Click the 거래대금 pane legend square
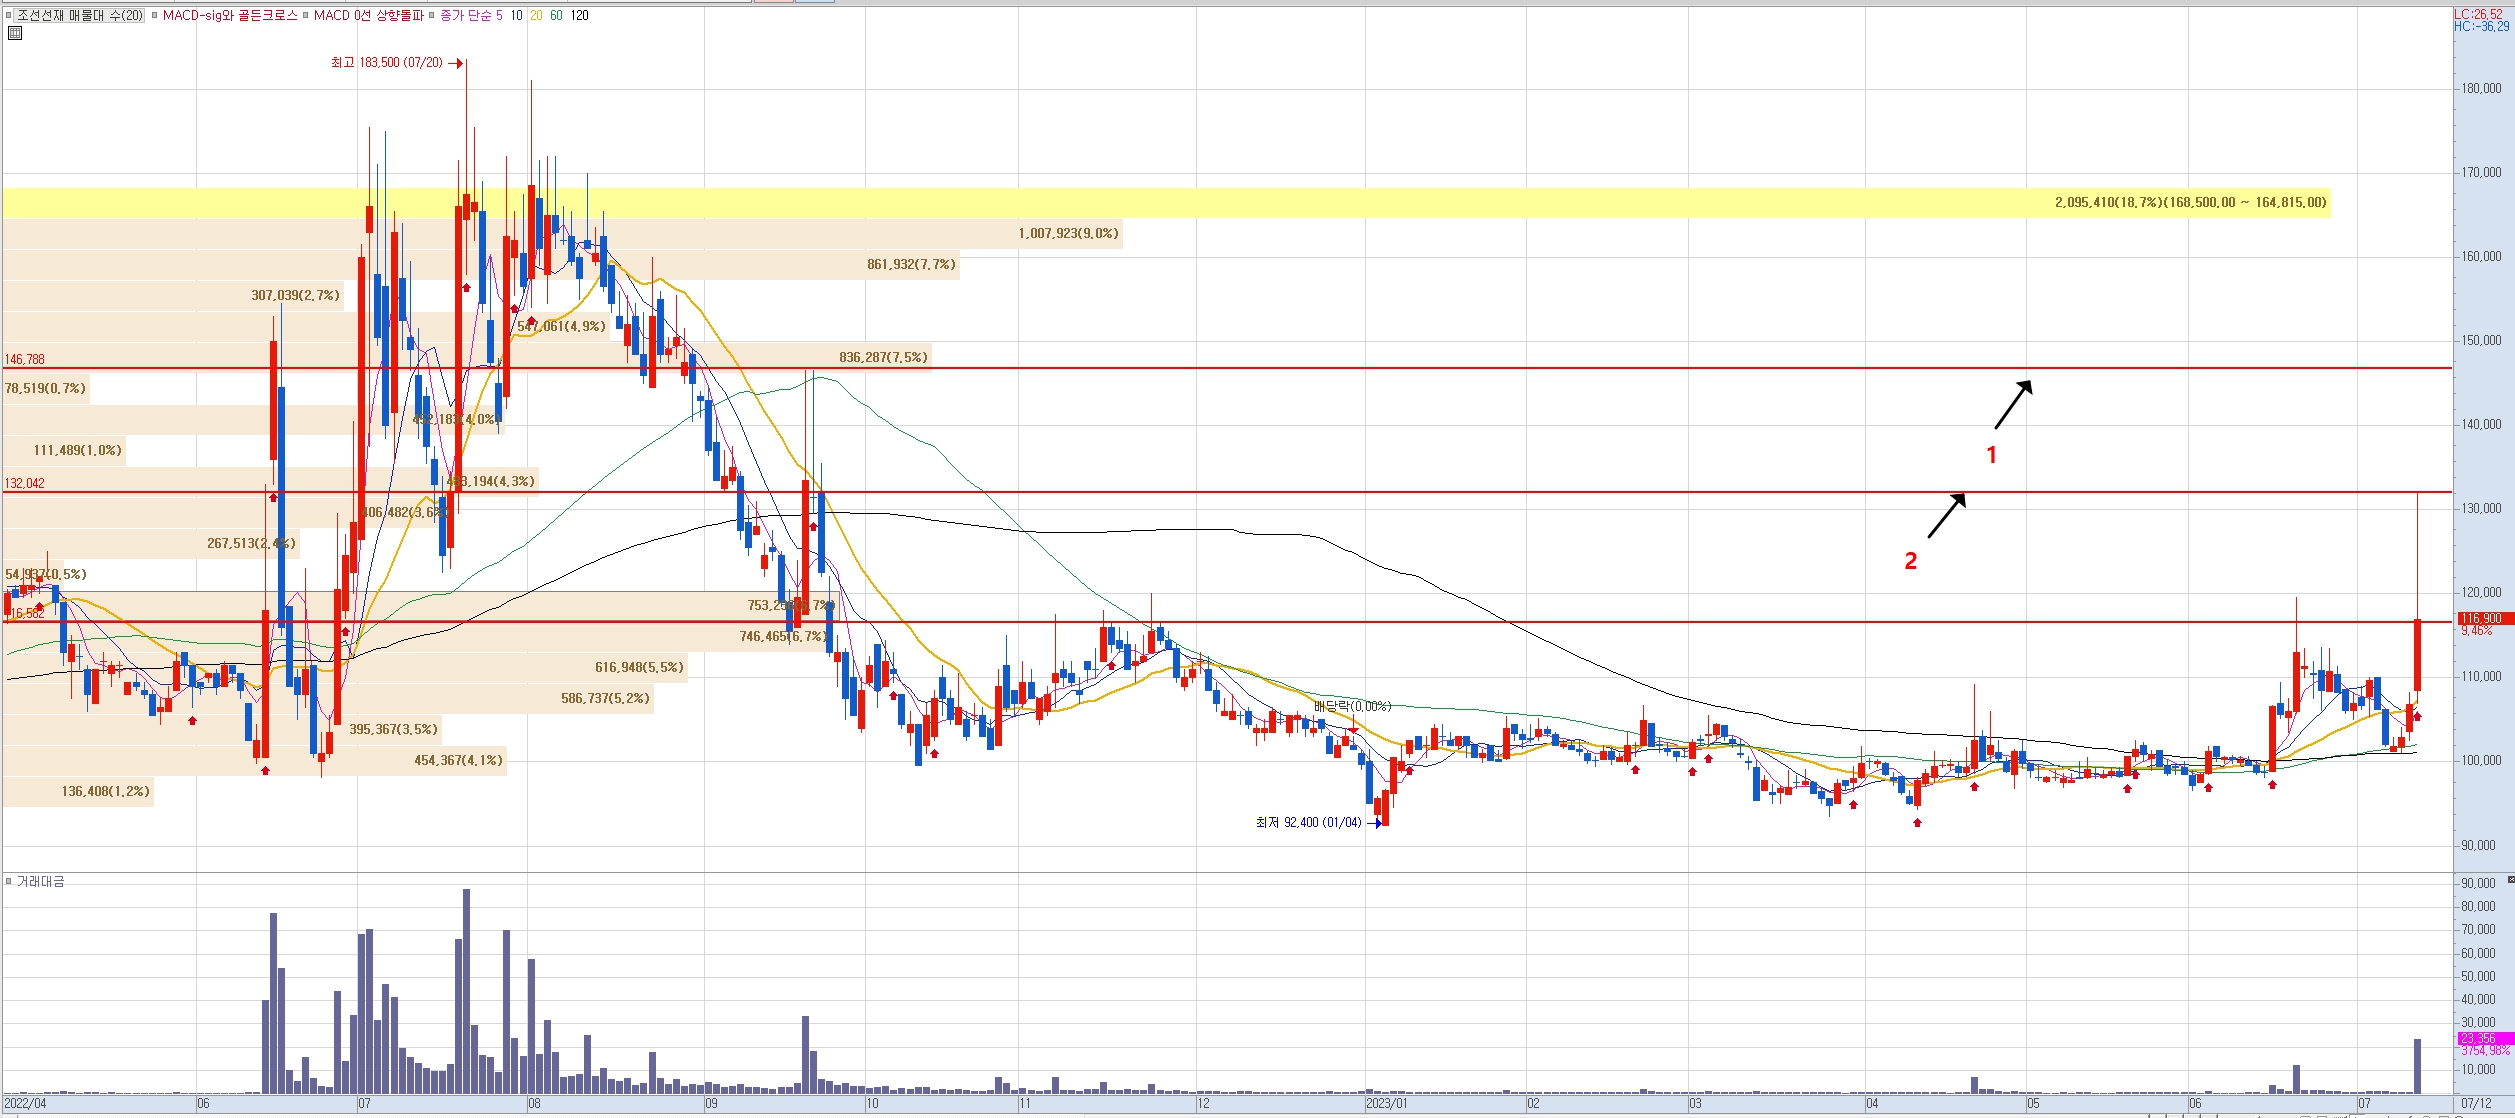This screenshot has width=2515, height=1118. 9,881
